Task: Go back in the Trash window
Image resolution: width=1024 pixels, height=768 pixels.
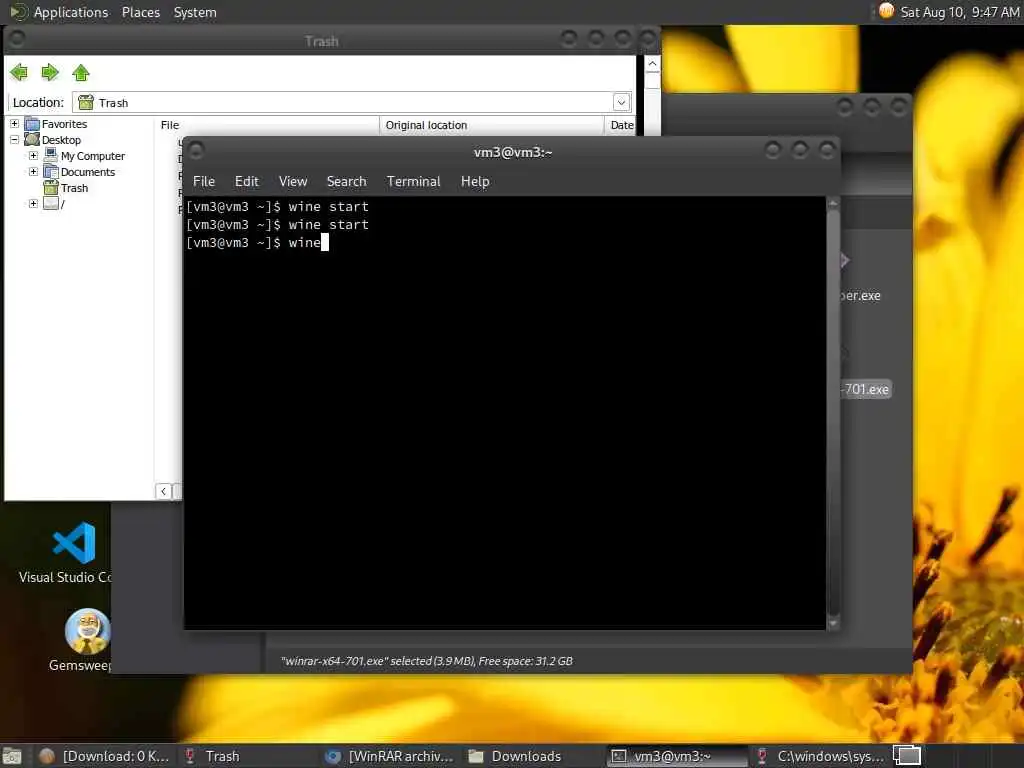Action: (x=19, y=72)
